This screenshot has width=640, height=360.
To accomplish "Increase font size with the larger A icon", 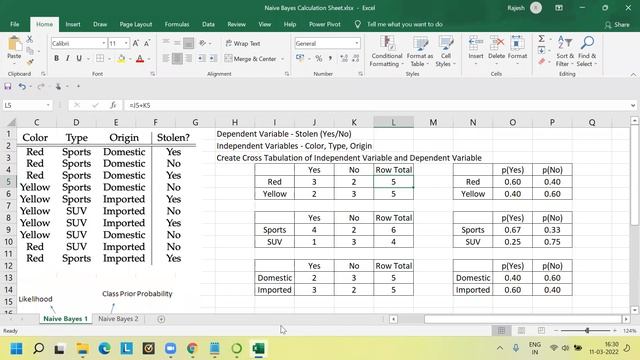I will coord(136,43).
